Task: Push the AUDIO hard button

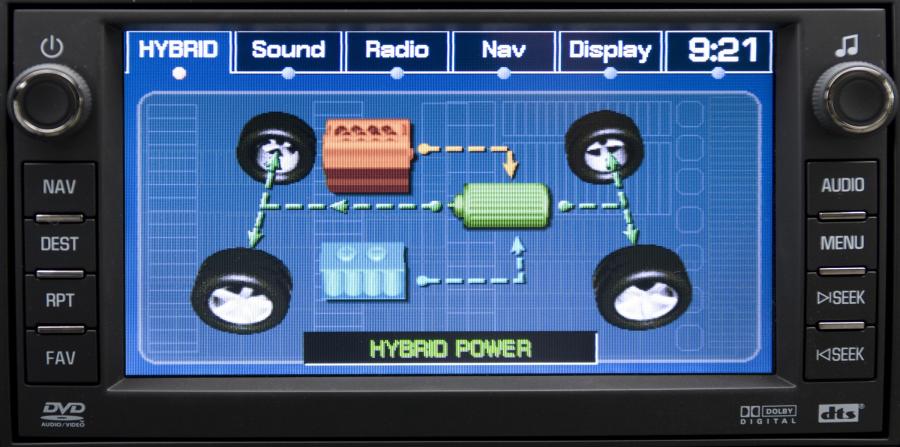Action: coord(842,185)
